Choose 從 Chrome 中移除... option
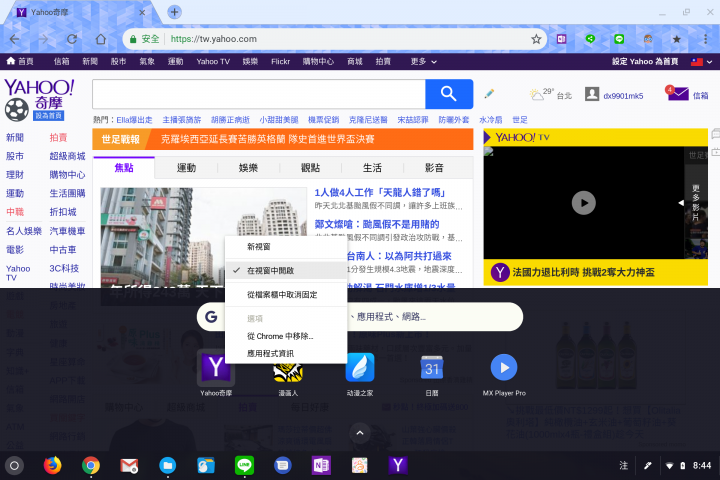 [x=286, y=336]
